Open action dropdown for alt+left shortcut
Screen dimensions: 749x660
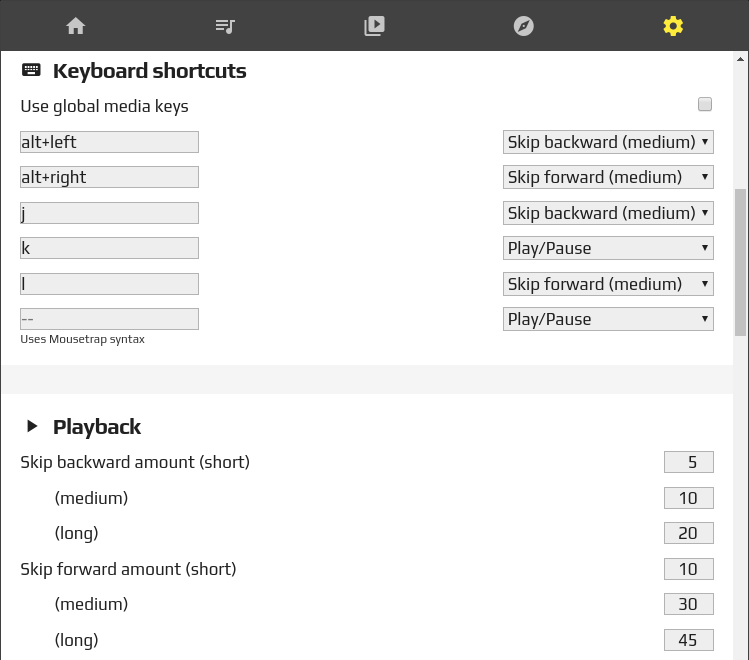pos(608,142)
